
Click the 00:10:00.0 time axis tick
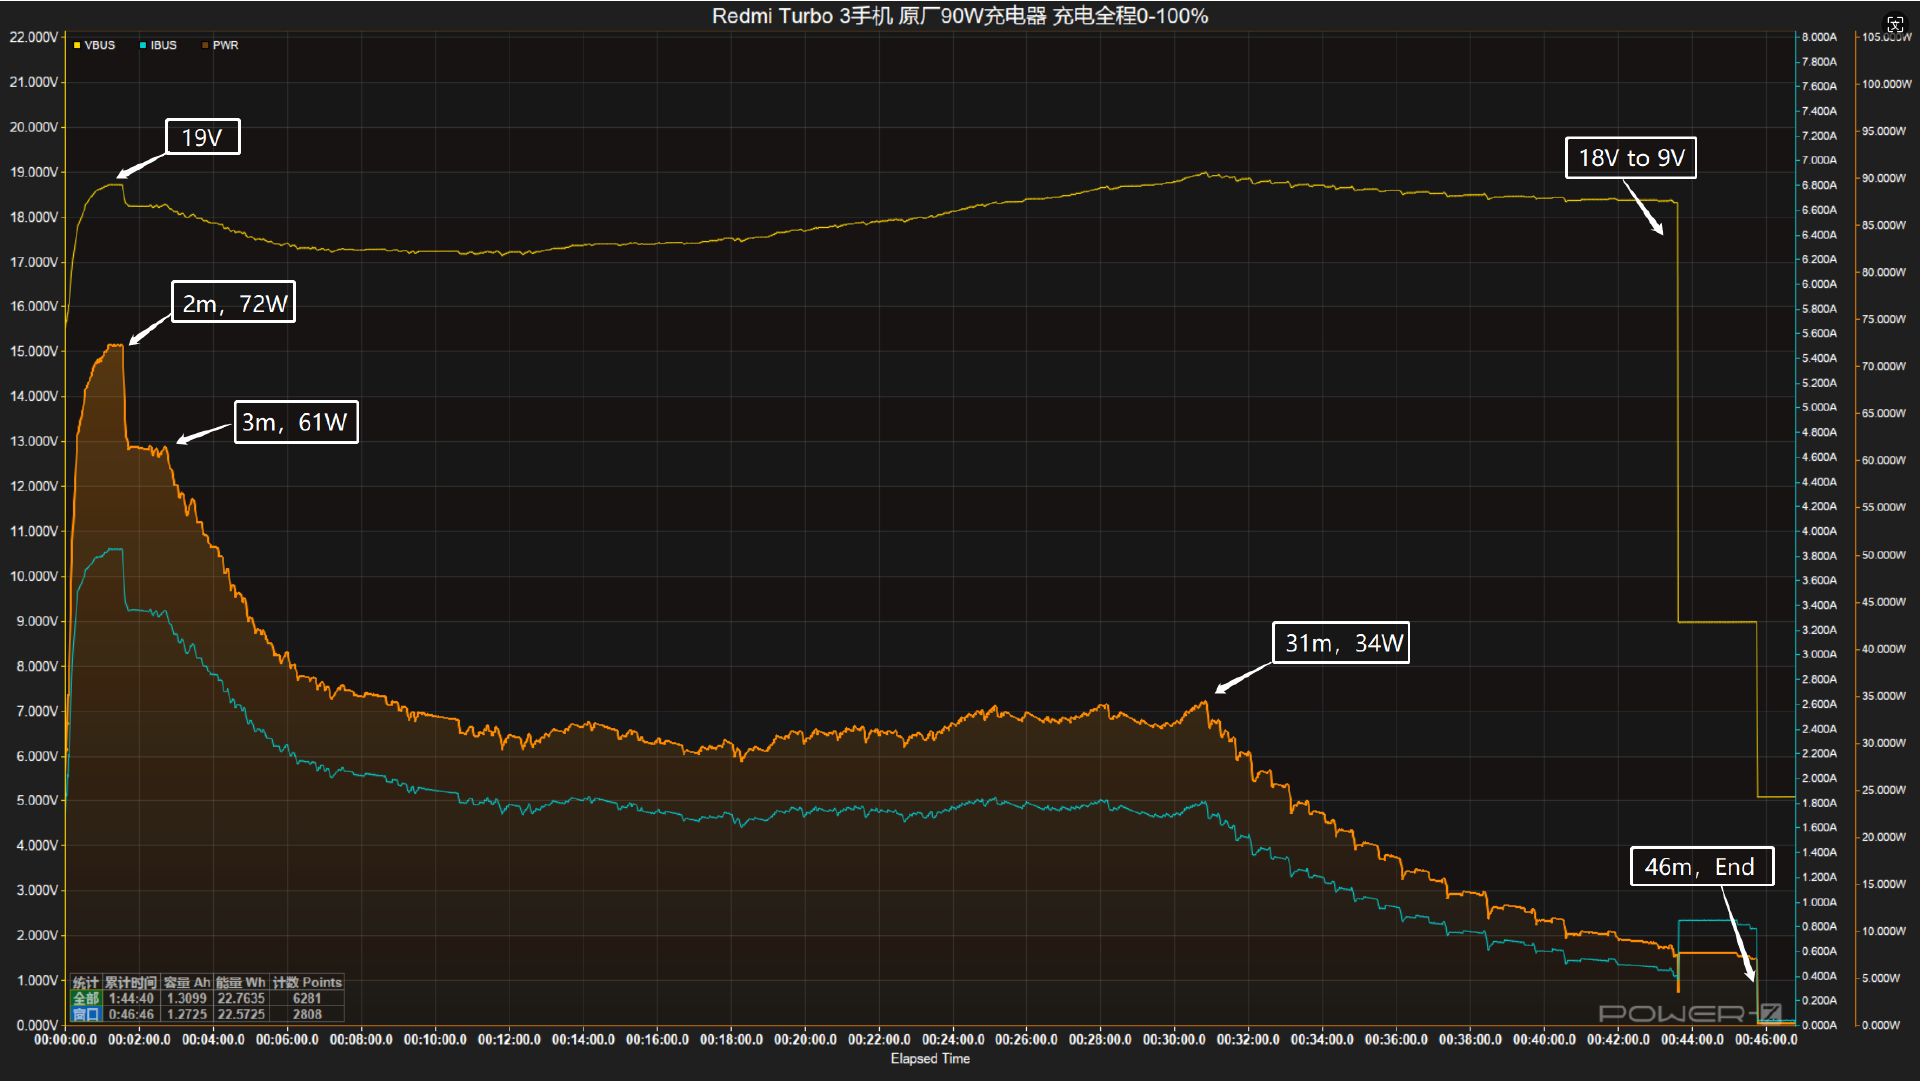435,1040
